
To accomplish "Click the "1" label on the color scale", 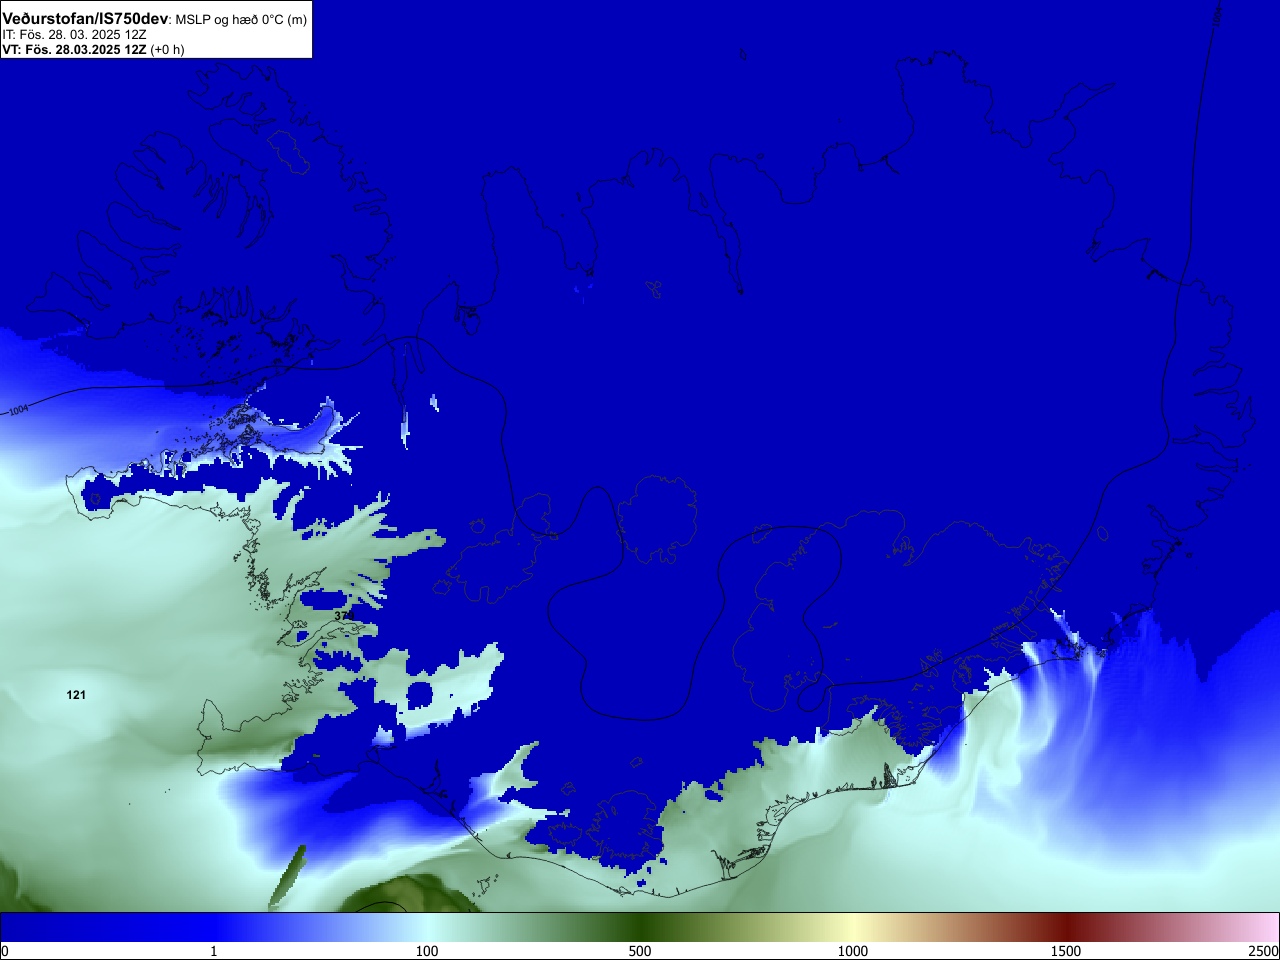I will (213, 951).
